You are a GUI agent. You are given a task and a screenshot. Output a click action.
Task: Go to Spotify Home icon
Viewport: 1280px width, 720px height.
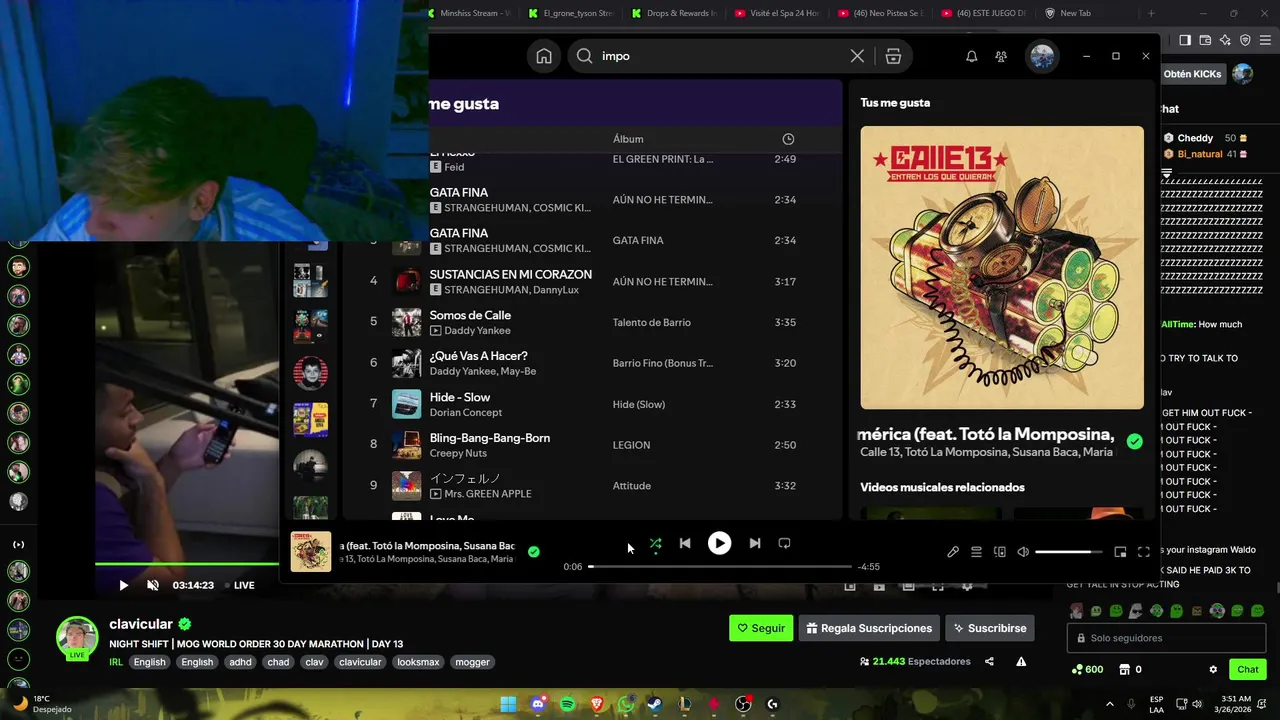[x=544, y=56]
